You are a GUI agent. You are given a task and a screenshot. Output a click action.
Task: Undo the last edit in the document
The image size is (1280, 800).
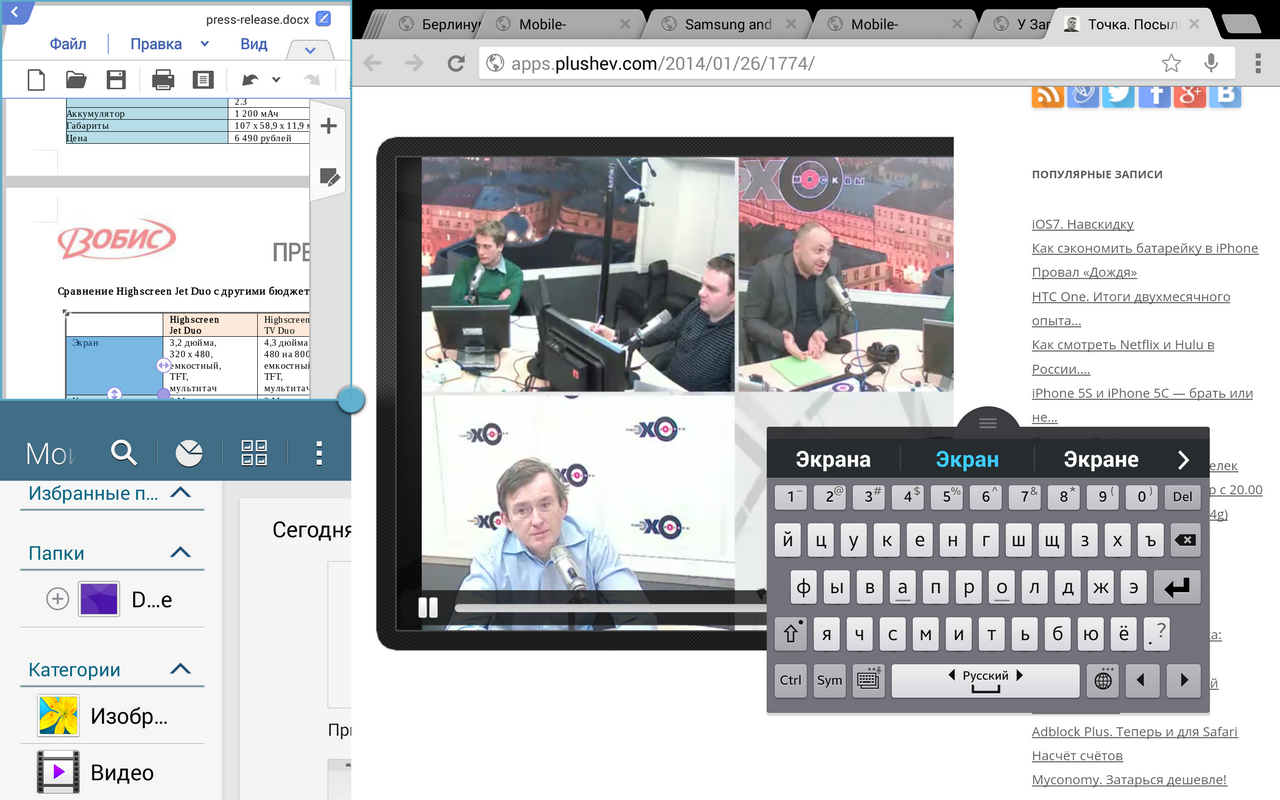point(249,80)
